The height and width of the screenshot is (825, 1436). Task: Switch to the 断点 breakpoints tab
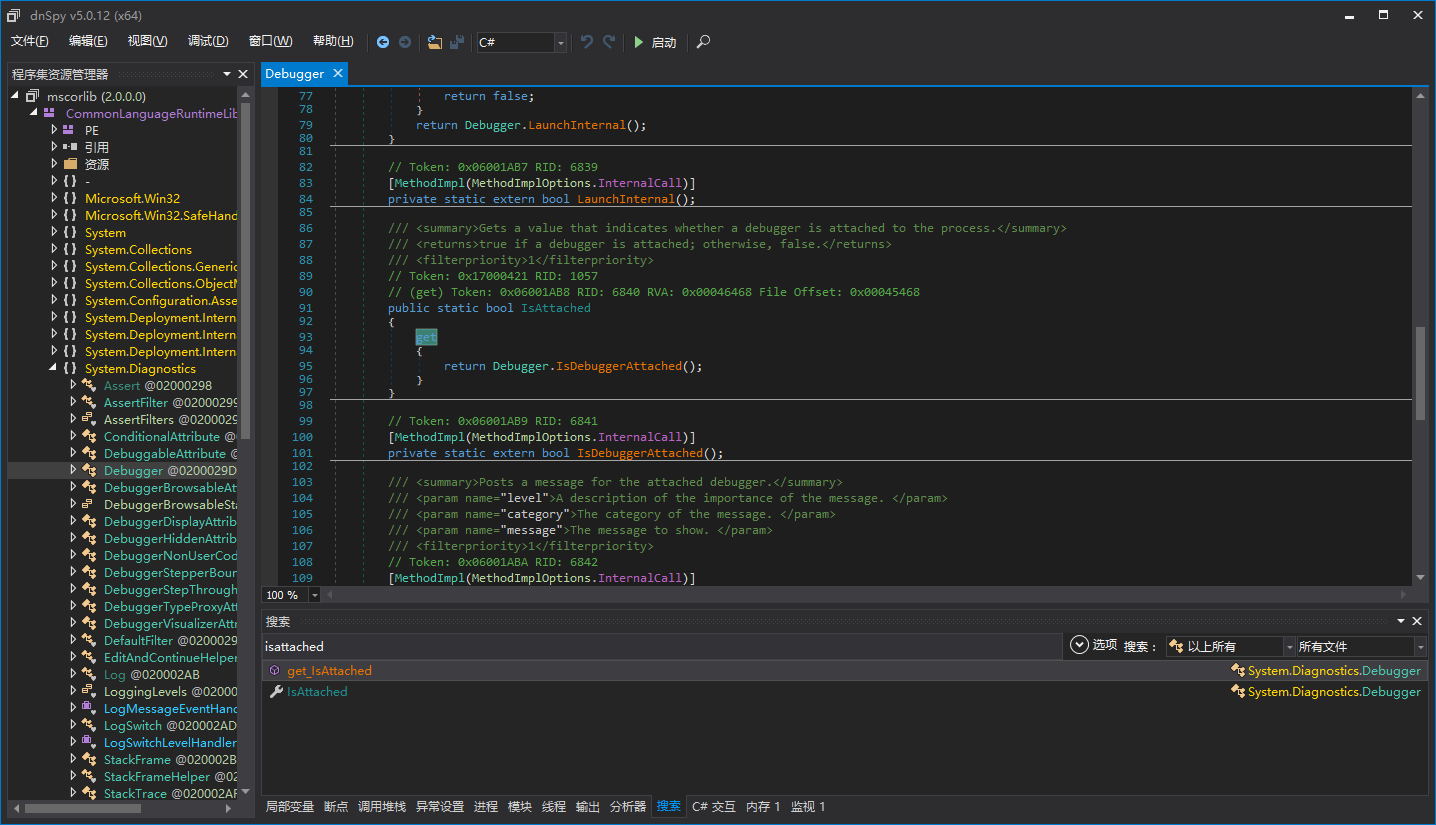coord(336,806)
